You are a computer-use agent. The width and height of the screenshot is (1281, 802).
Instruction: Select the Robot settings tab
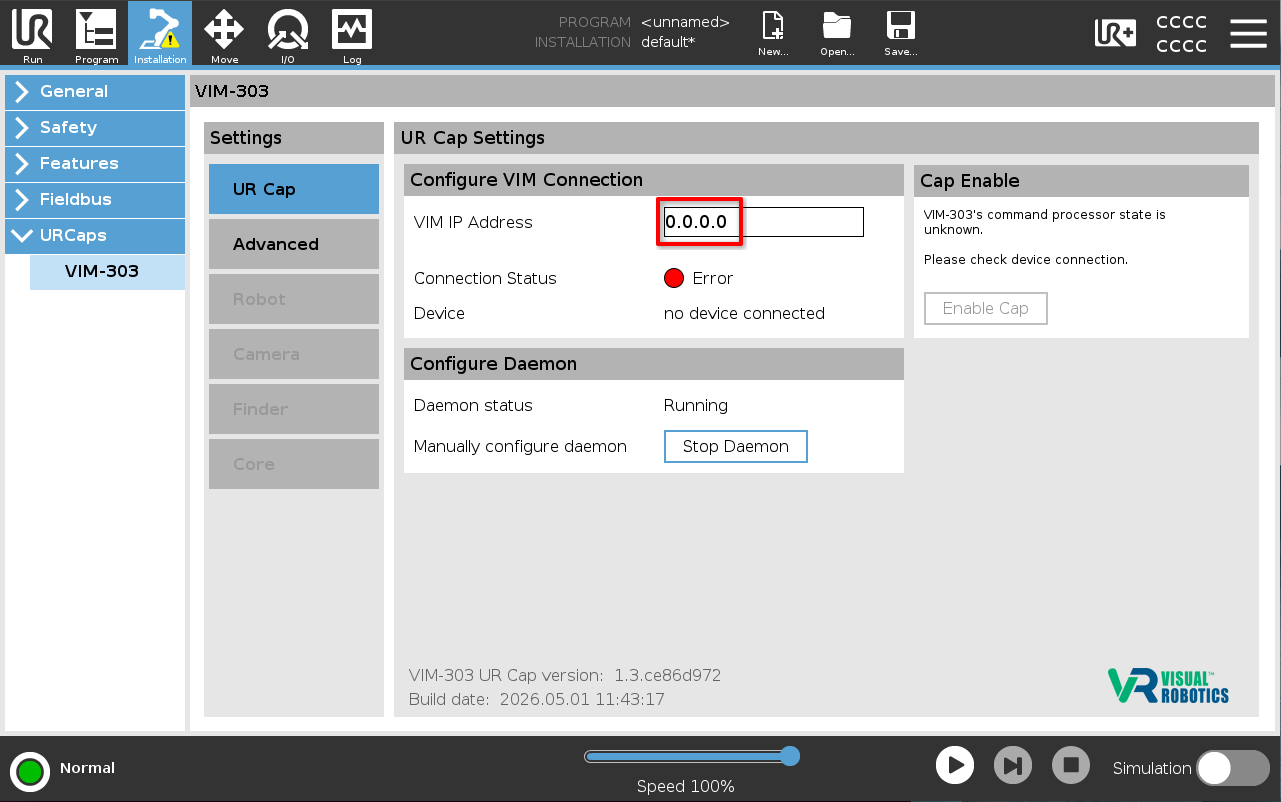(x=294, y=299)
